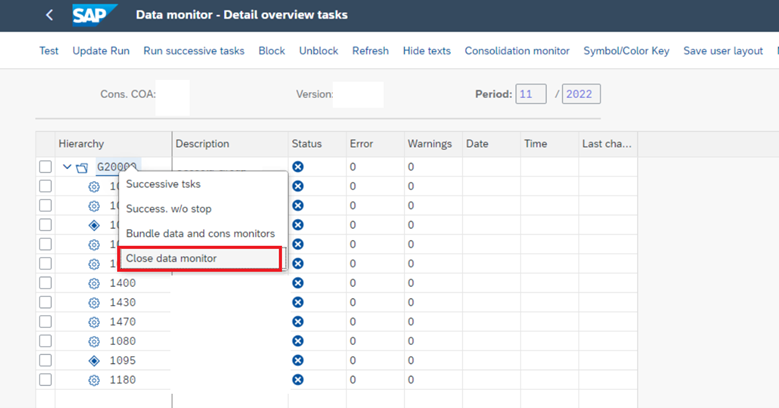The height and width of the screenshot is (408, 779).
Task: Click the diamond icon for task 1095
Action: 94,360
